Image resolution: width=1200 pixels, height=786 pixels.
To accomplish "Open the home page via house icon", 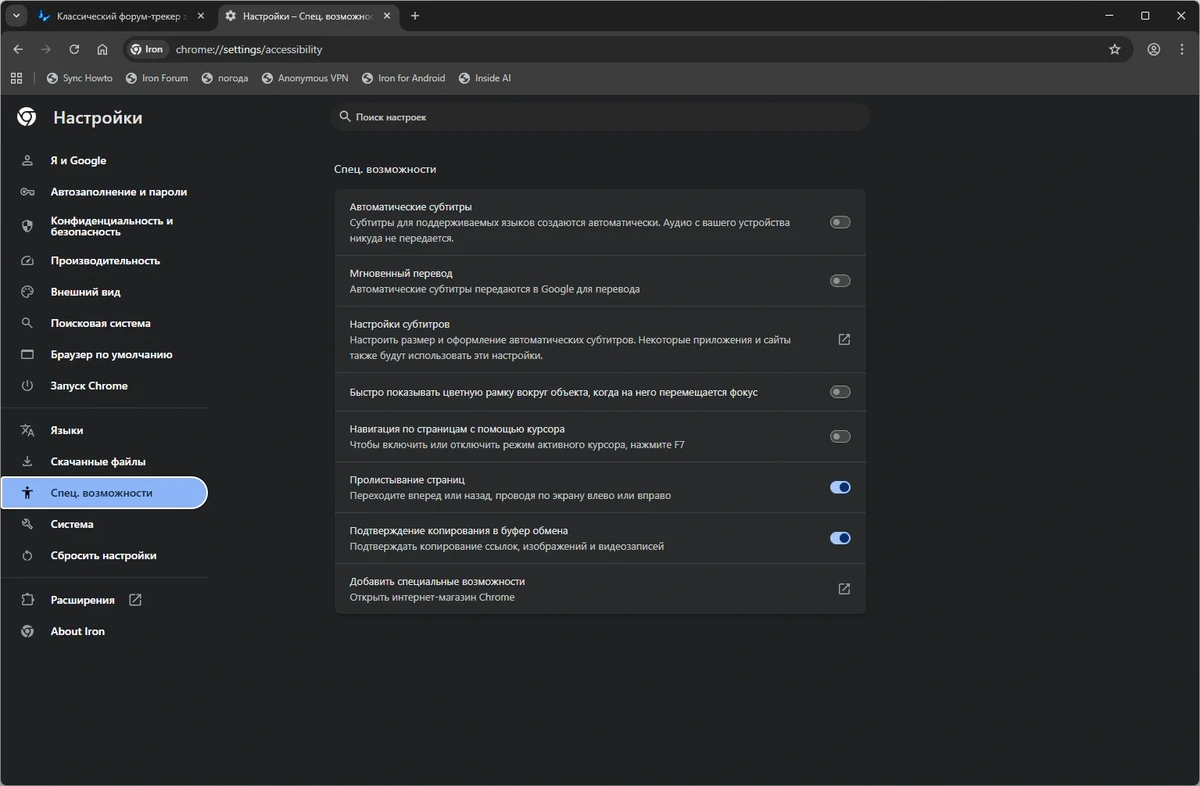I will click(x=102, y=49).
